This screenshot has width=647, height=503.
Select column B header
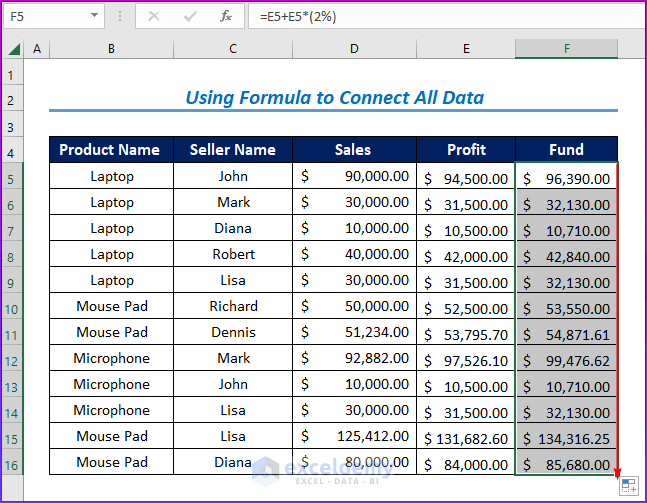[x=111, y=49]
